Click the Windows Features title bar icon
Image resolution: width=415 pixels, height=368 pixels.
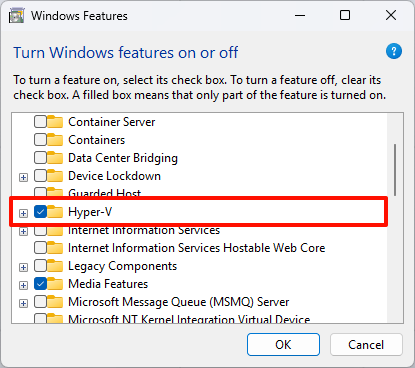tap(16, 16)
